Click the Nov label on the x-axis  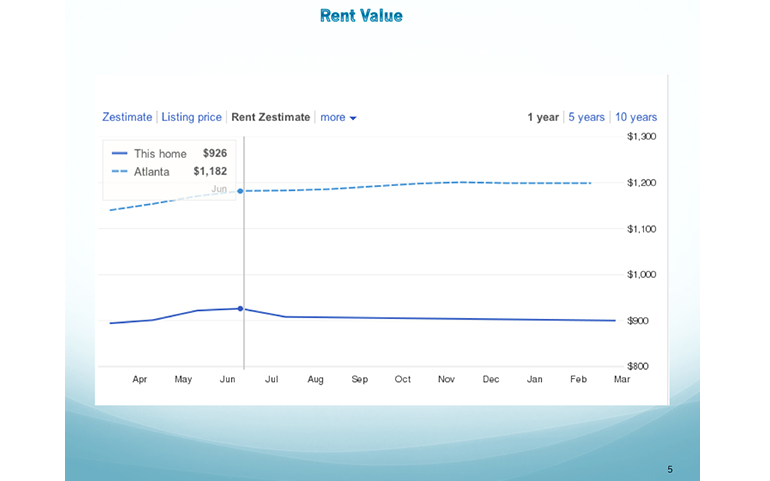(x=446, y=380)
